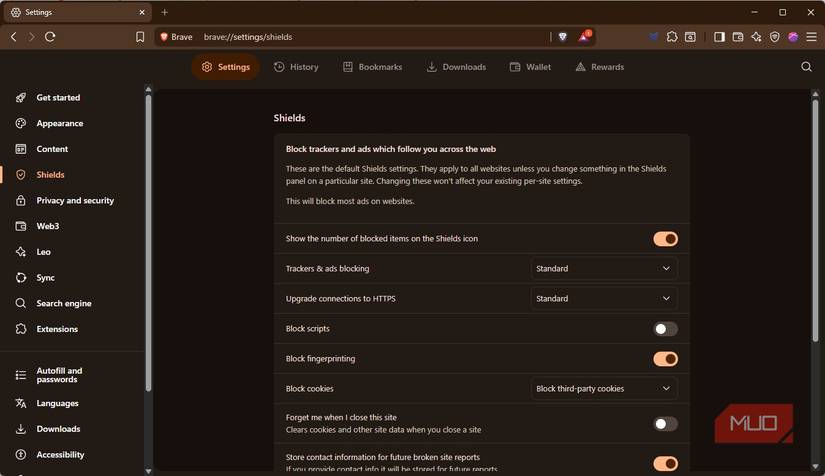Click the settings search magnifier icon
Viewport: 825px width, 476px height.
pyautogui.click(x=806, y=67)
